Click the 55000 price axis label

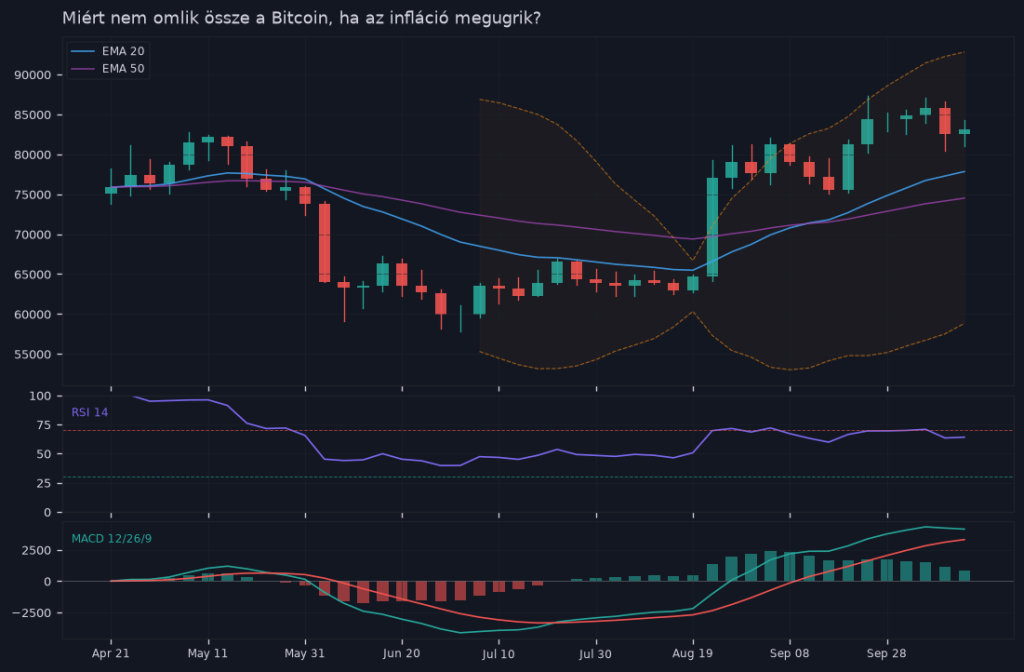click(33, 355)
